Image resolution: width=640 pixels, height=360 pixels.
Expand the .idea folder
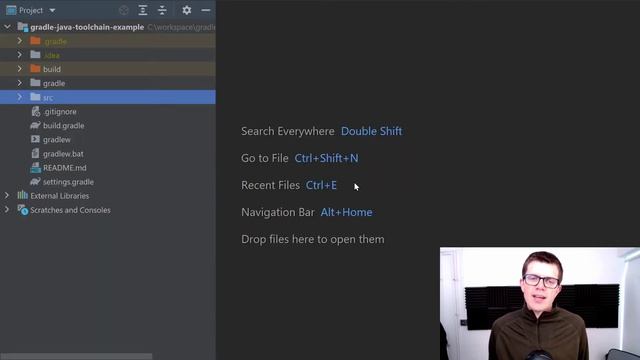click(x=20, y=55)
